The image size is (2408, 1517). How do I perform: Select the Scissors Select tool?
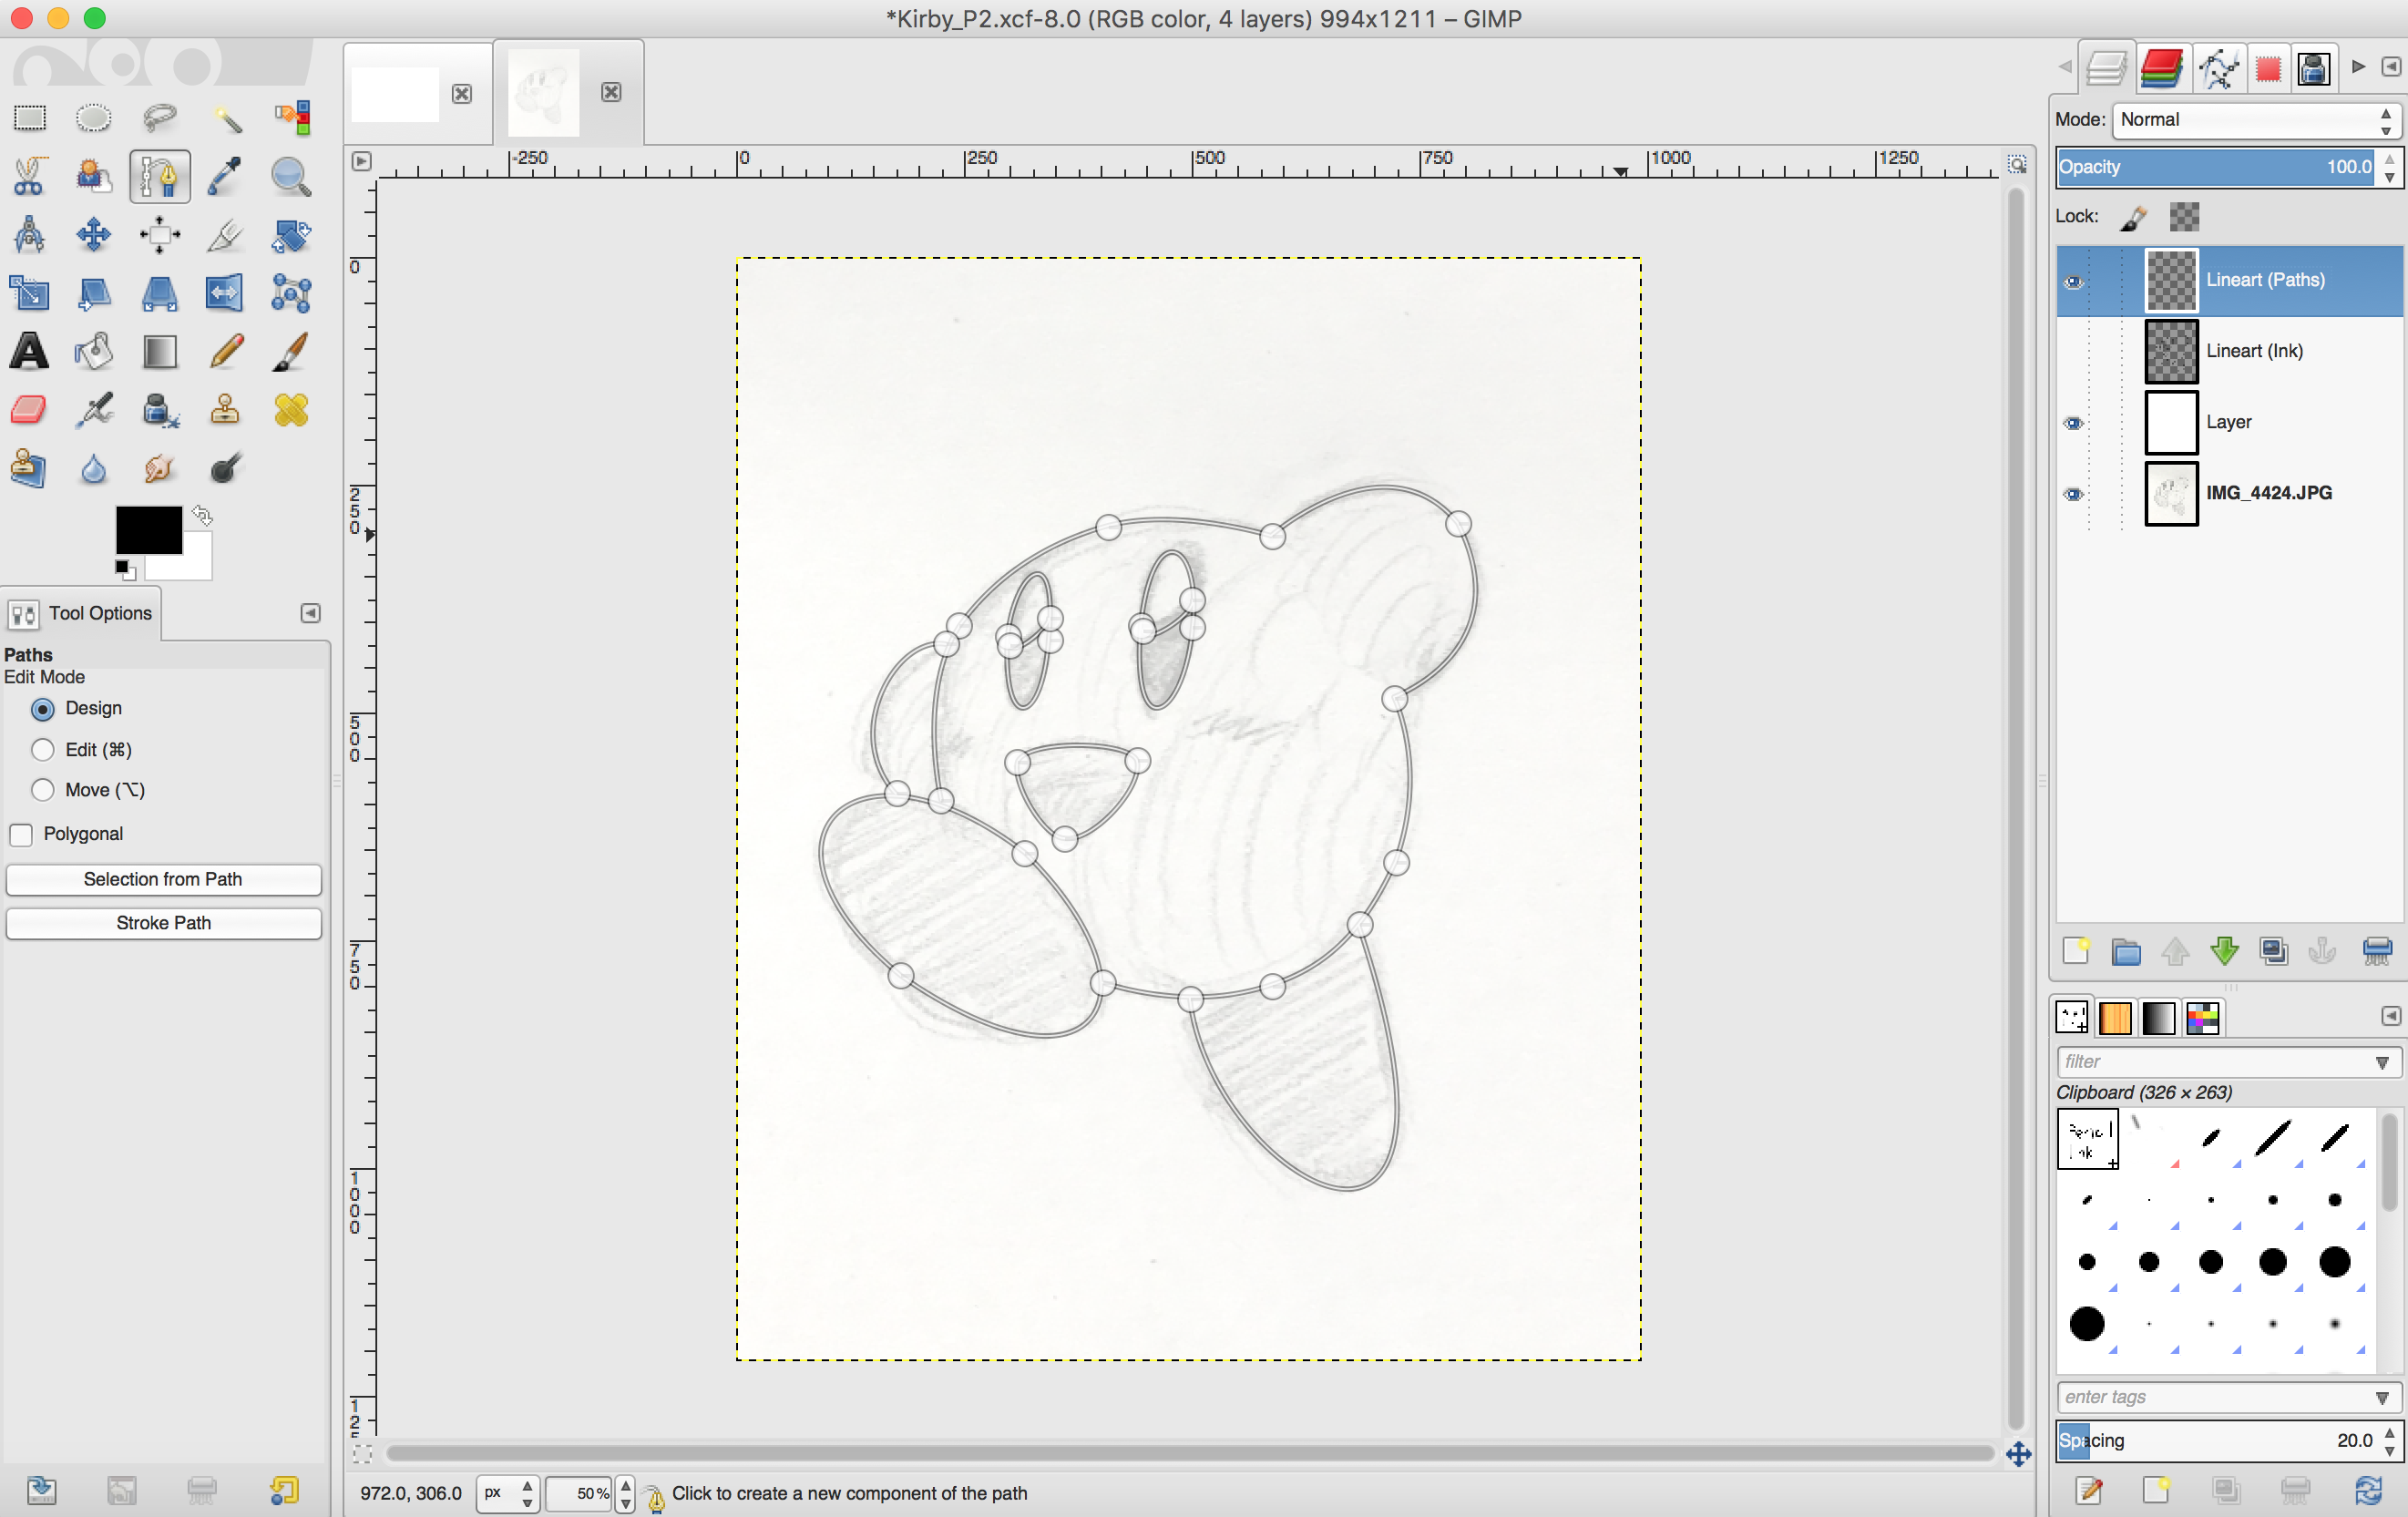tap(30, 177)
